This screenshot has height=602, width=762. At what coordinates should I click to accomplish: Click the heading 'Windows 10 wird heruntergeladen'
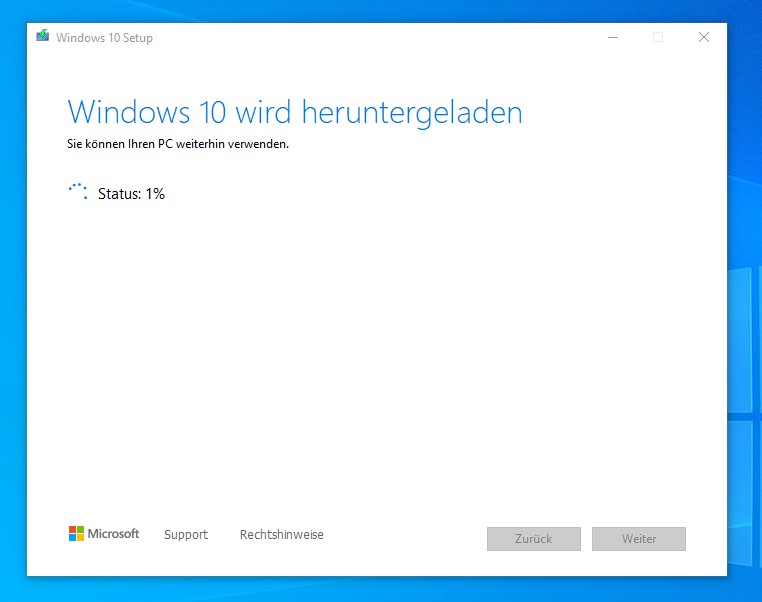click(x=294, y=113)
